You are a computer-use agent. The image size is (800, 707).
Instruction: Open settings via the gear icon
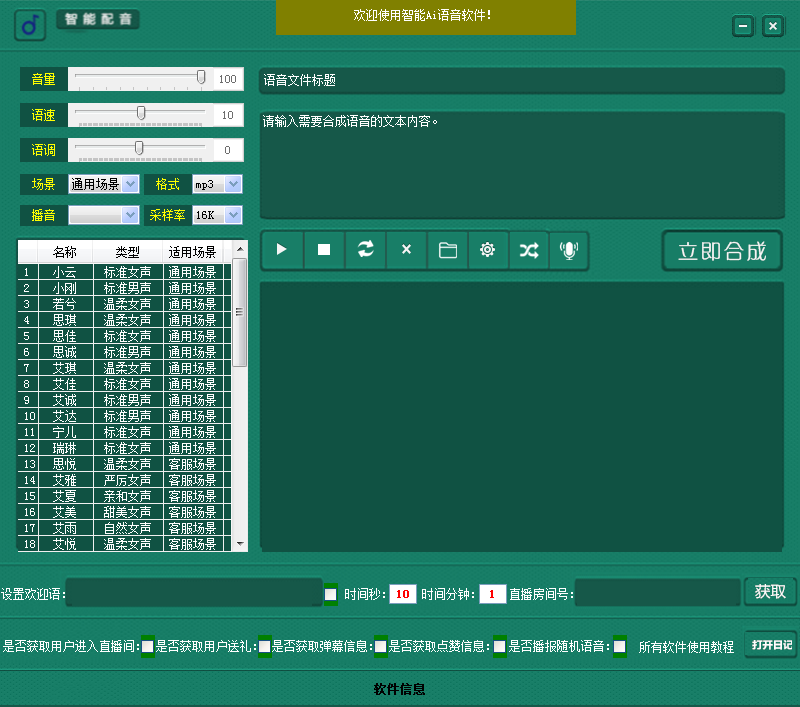point(488,250)
